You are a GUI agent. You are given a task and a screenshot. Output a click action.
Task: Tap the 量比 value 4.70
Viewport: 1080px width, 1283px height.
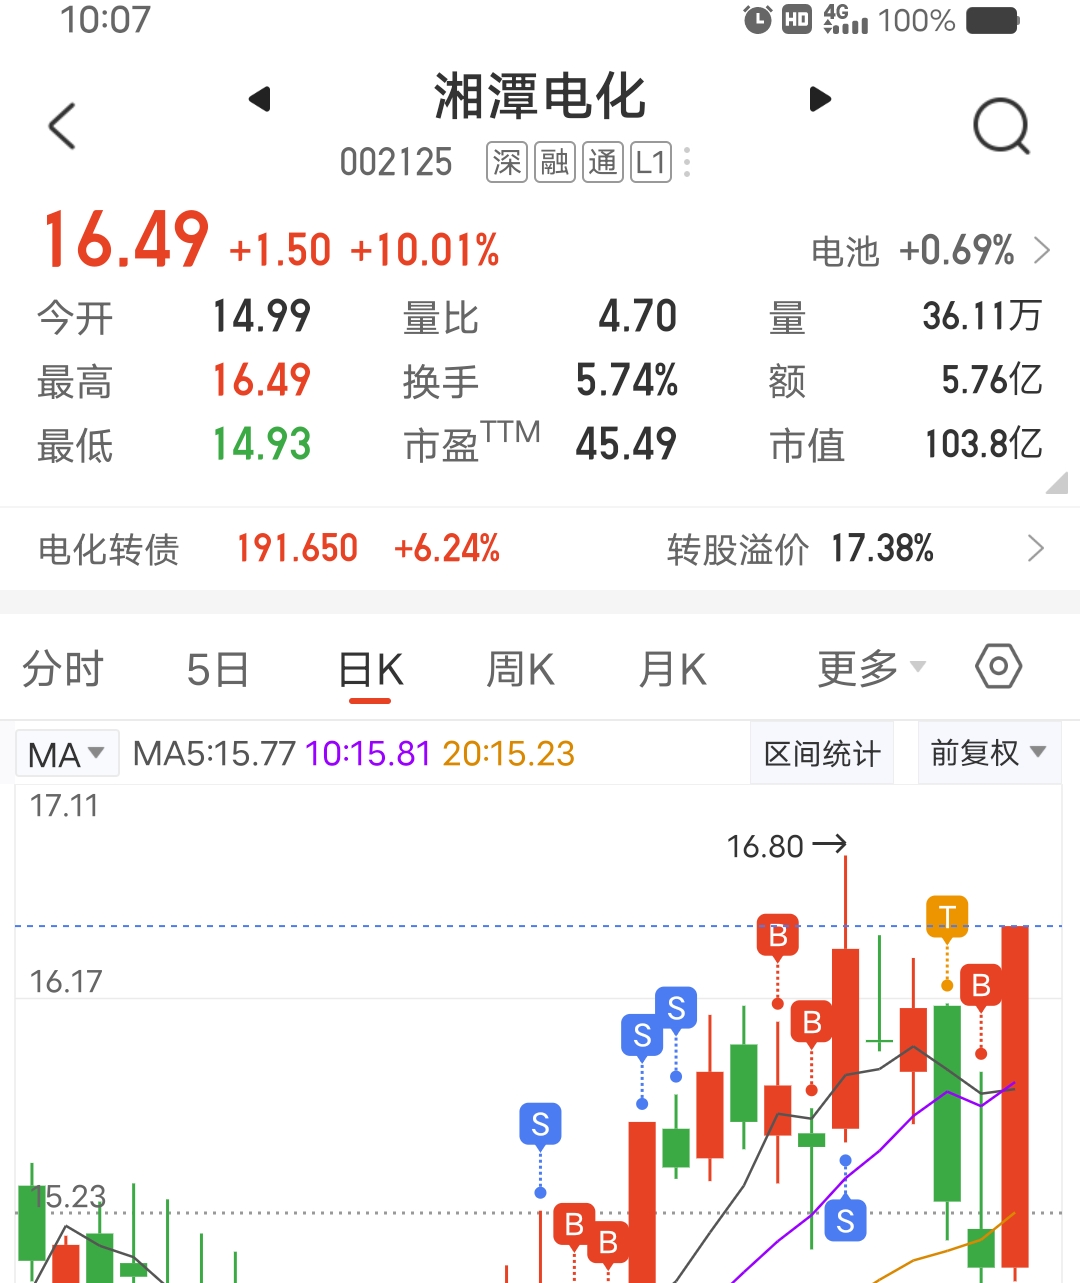point(638,317)
